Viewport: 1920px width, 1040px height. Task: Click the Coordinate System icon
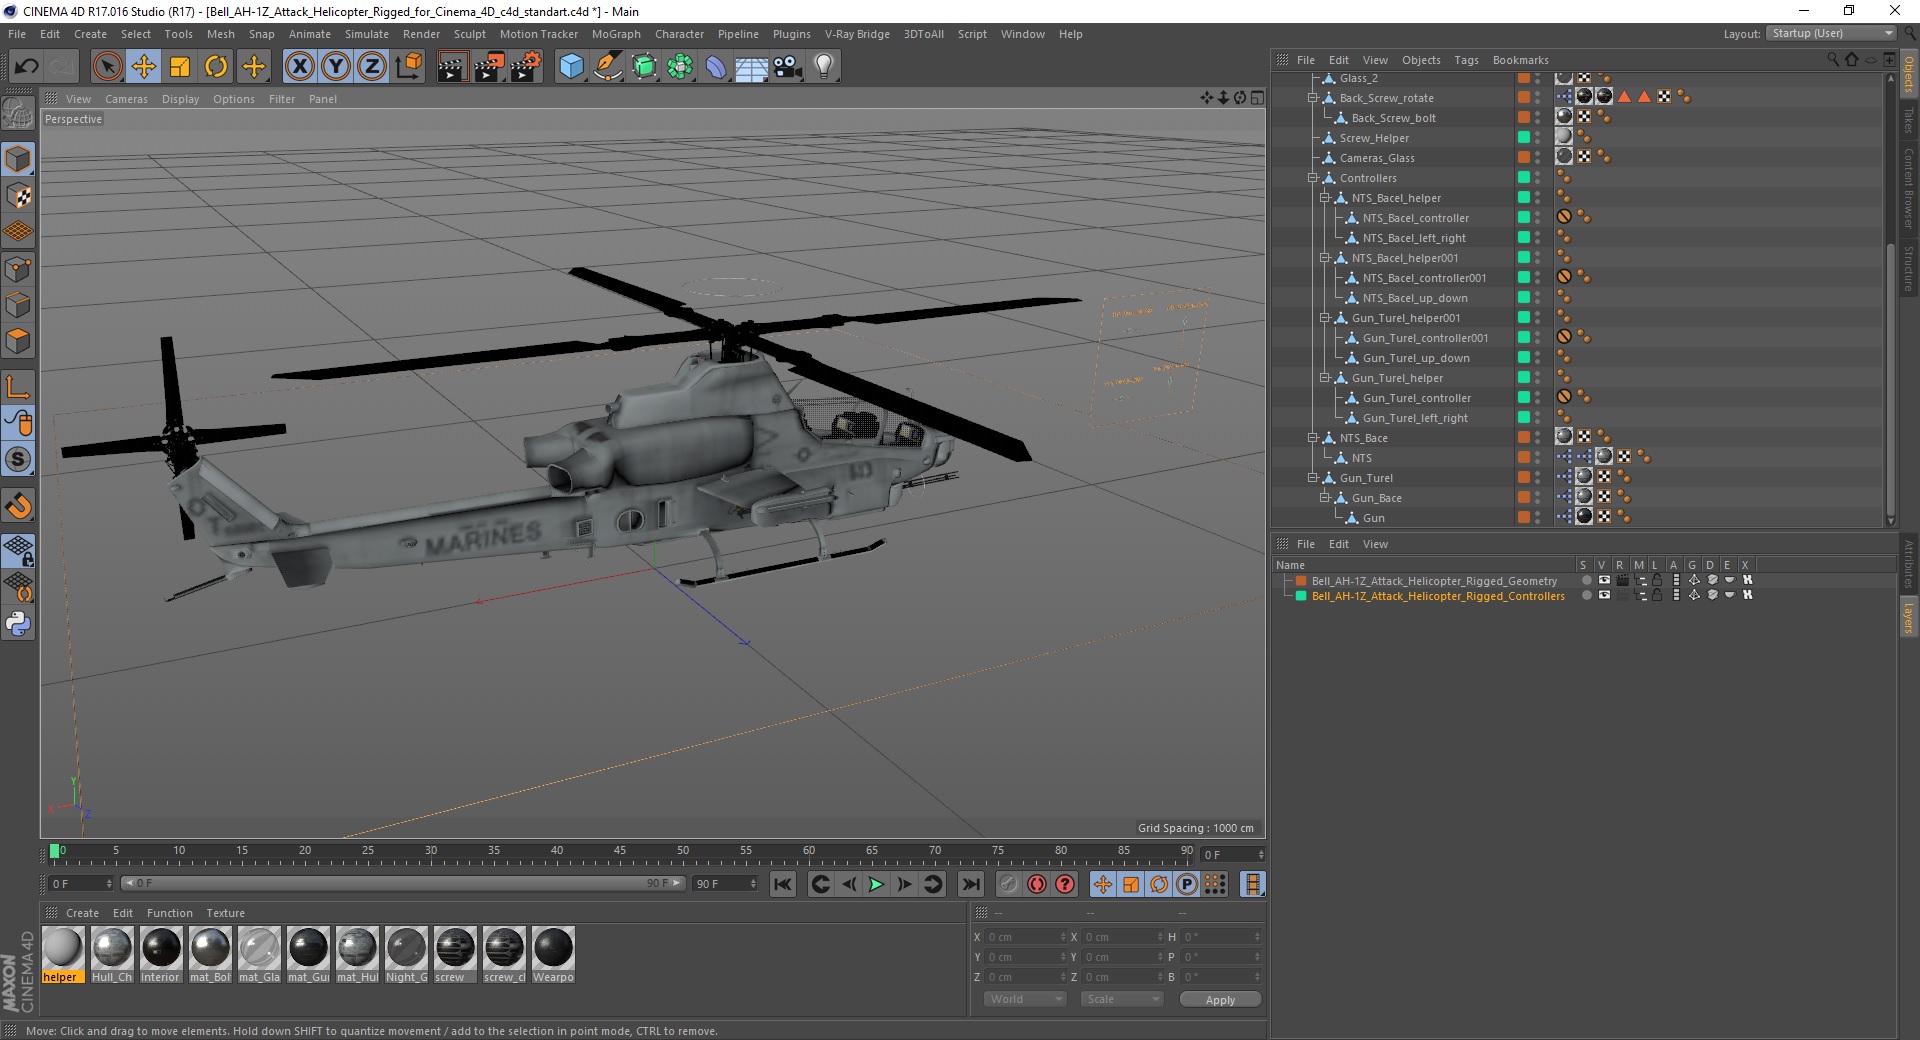click(x=408, y=67)
